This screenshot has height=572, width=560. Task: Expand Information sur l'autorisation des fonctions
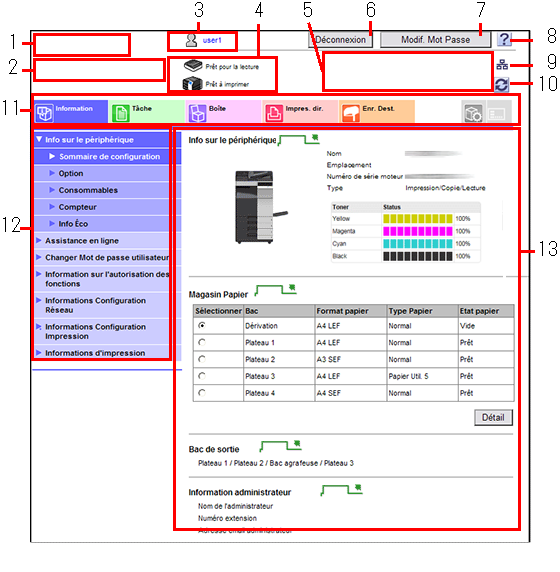tap(108, 279)
